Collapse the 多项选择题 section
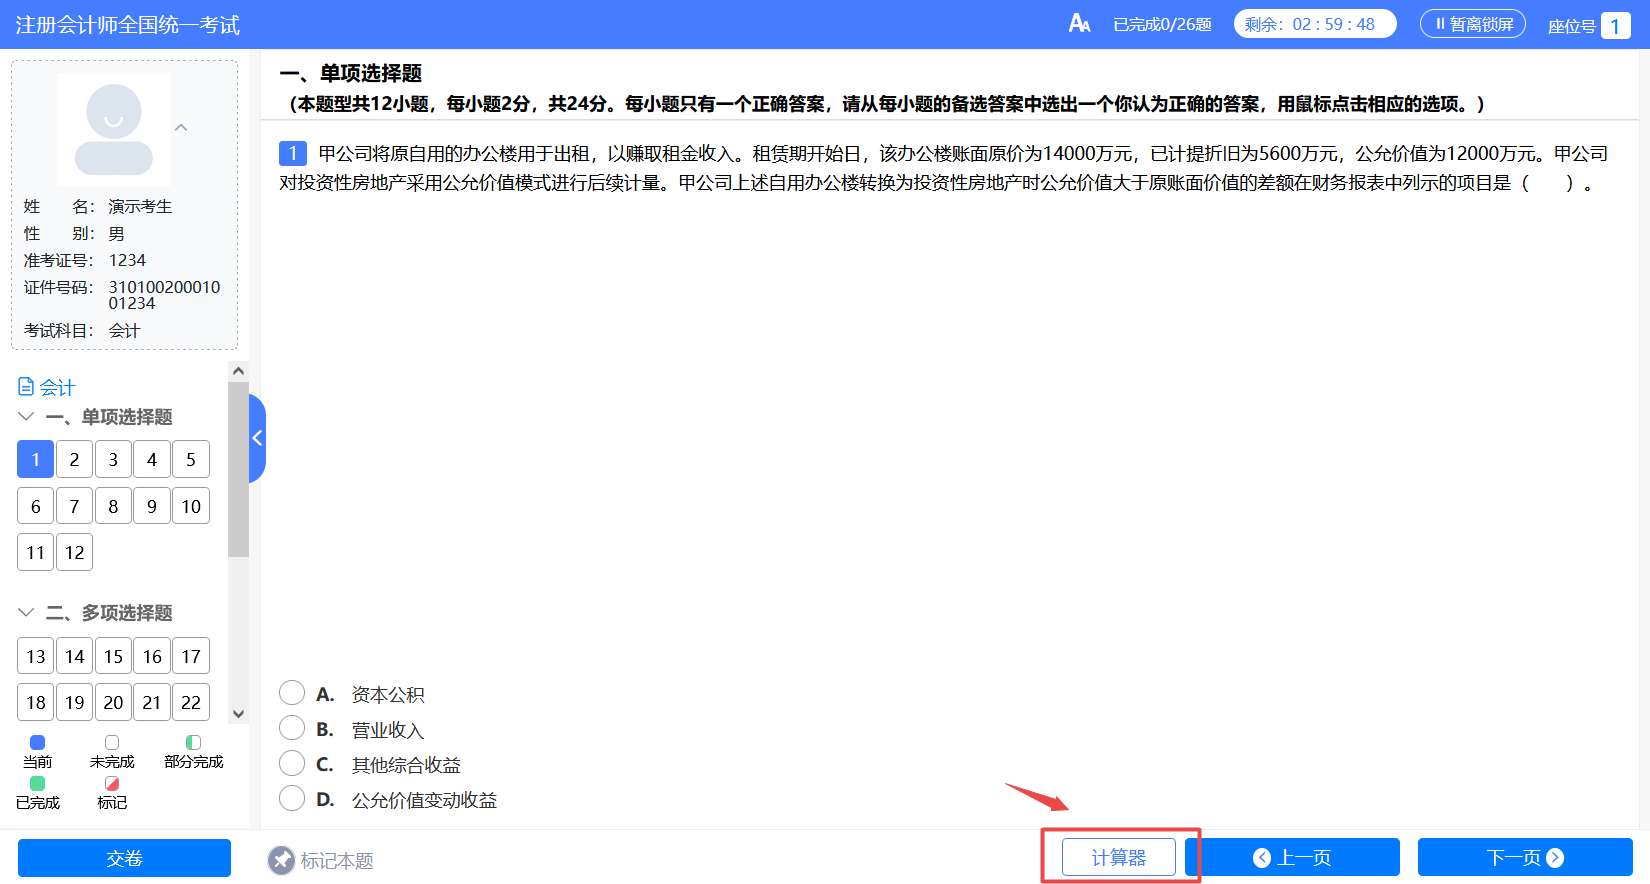 click(x=26, y=613)
